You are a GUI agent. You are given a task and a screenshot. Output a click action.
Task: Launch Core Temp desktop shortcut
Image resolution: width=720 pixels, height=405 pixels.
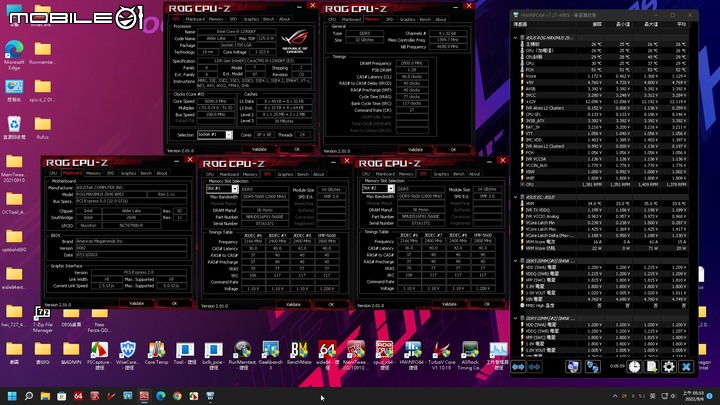point(156,354)
